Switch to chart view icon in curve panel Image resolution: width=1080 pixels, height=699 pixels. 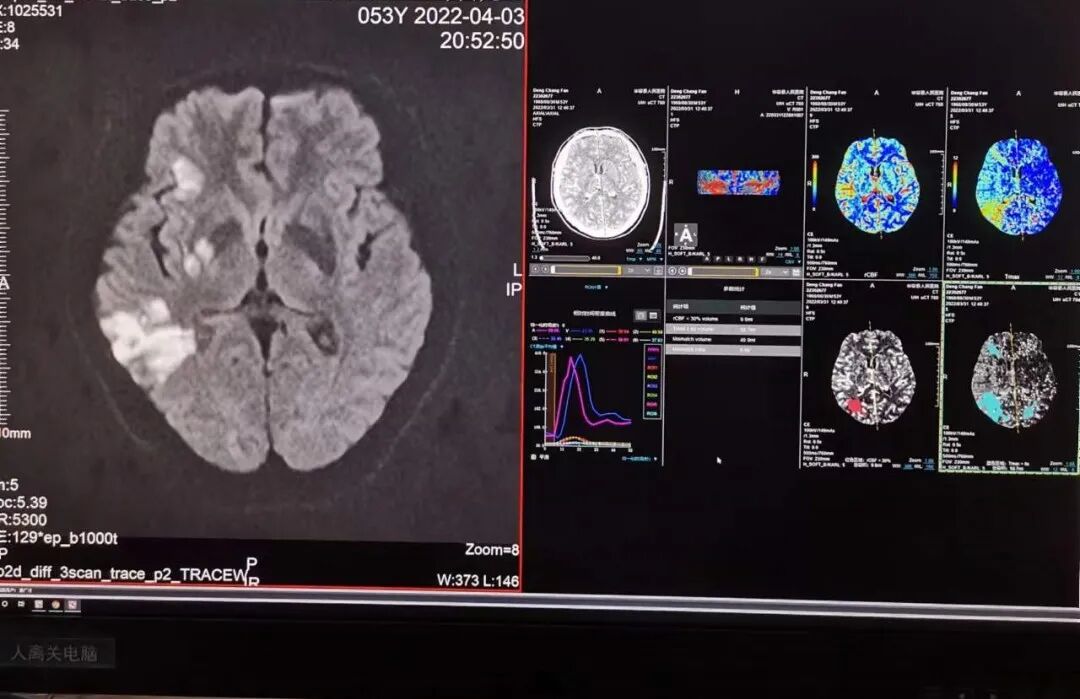pyautogui.click(x=641, y=315)
